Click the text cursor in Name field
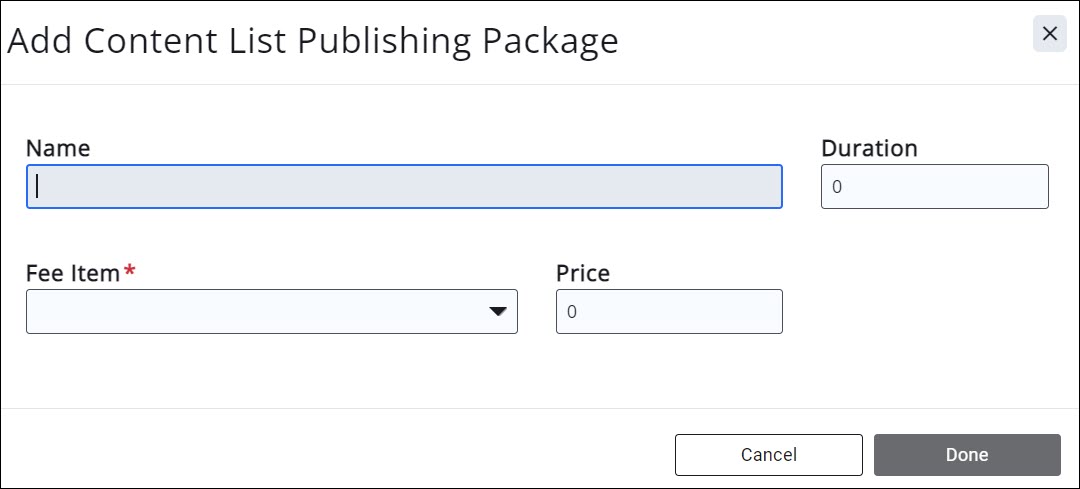1080x489 pixels. [x=38, y=187]
